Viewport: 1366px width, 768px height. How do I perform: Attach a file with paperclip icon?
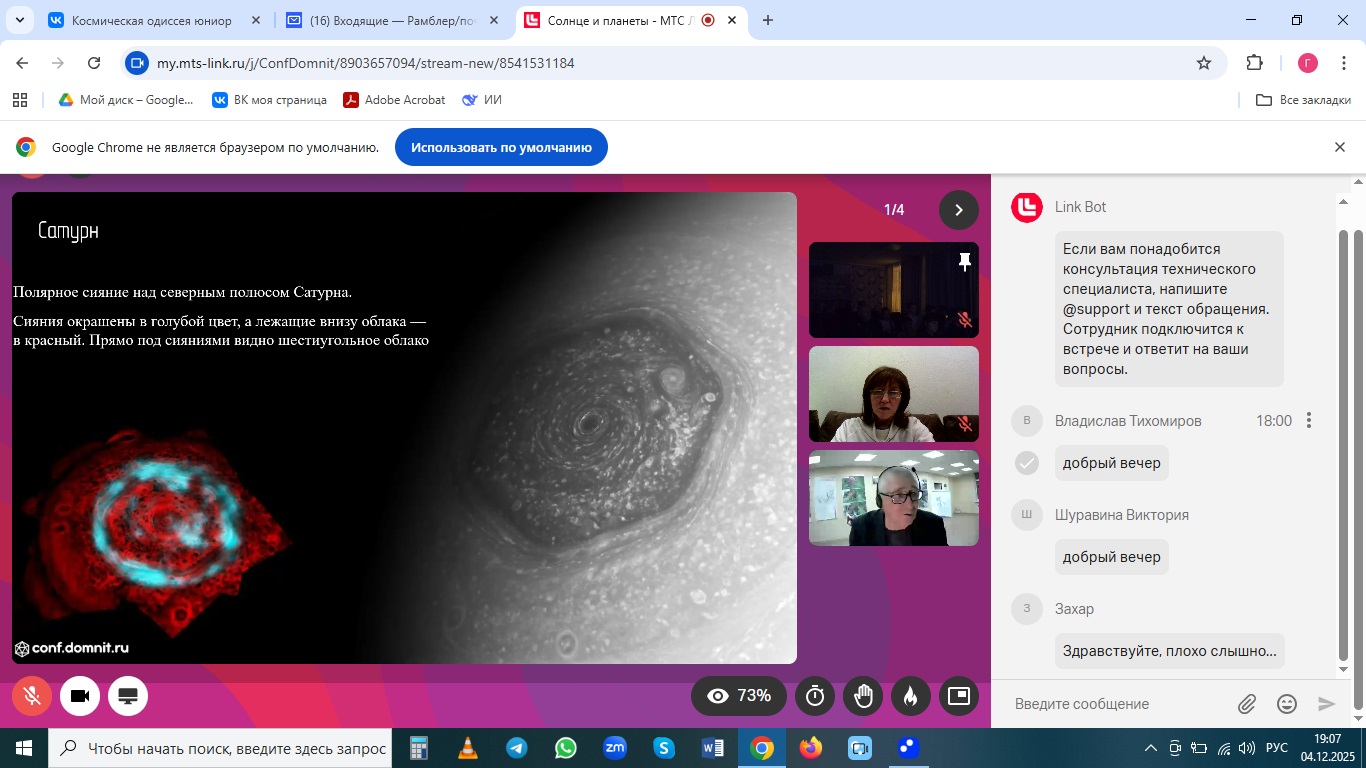tap(1247, 704)
